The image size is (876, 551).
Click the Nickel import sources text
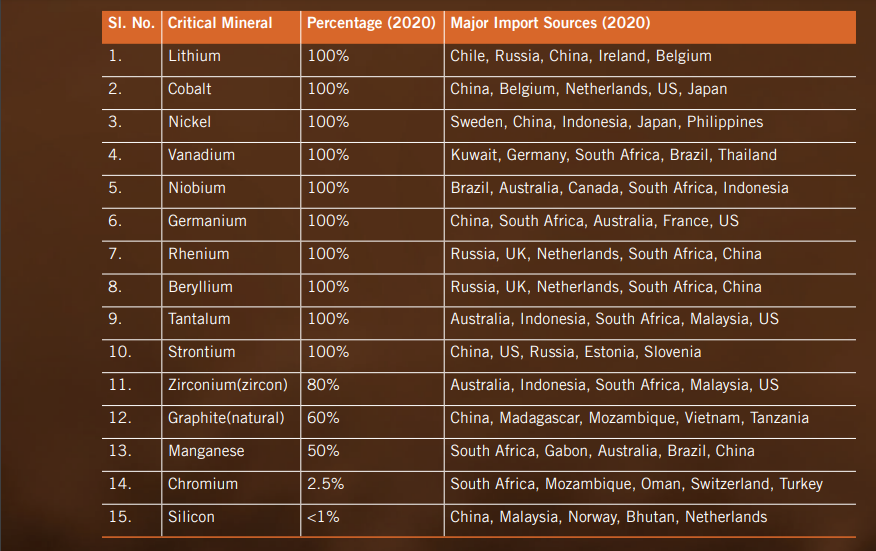click(x=607, y=122)
